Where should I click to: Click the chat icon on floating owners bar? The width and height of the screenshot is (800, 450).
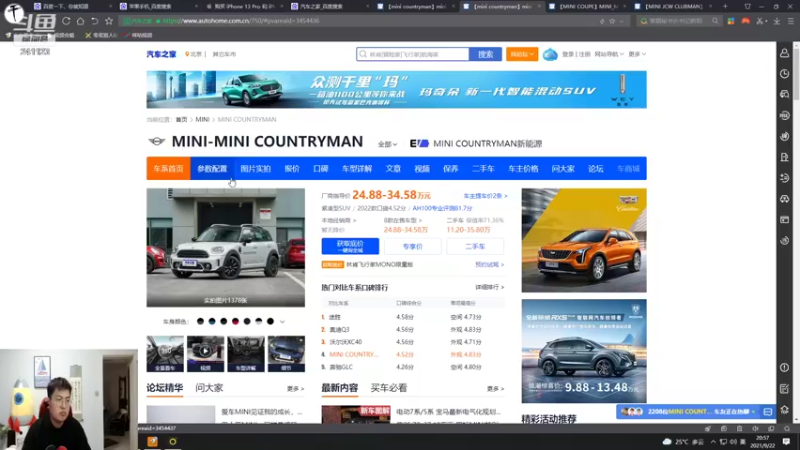(768, 412)
